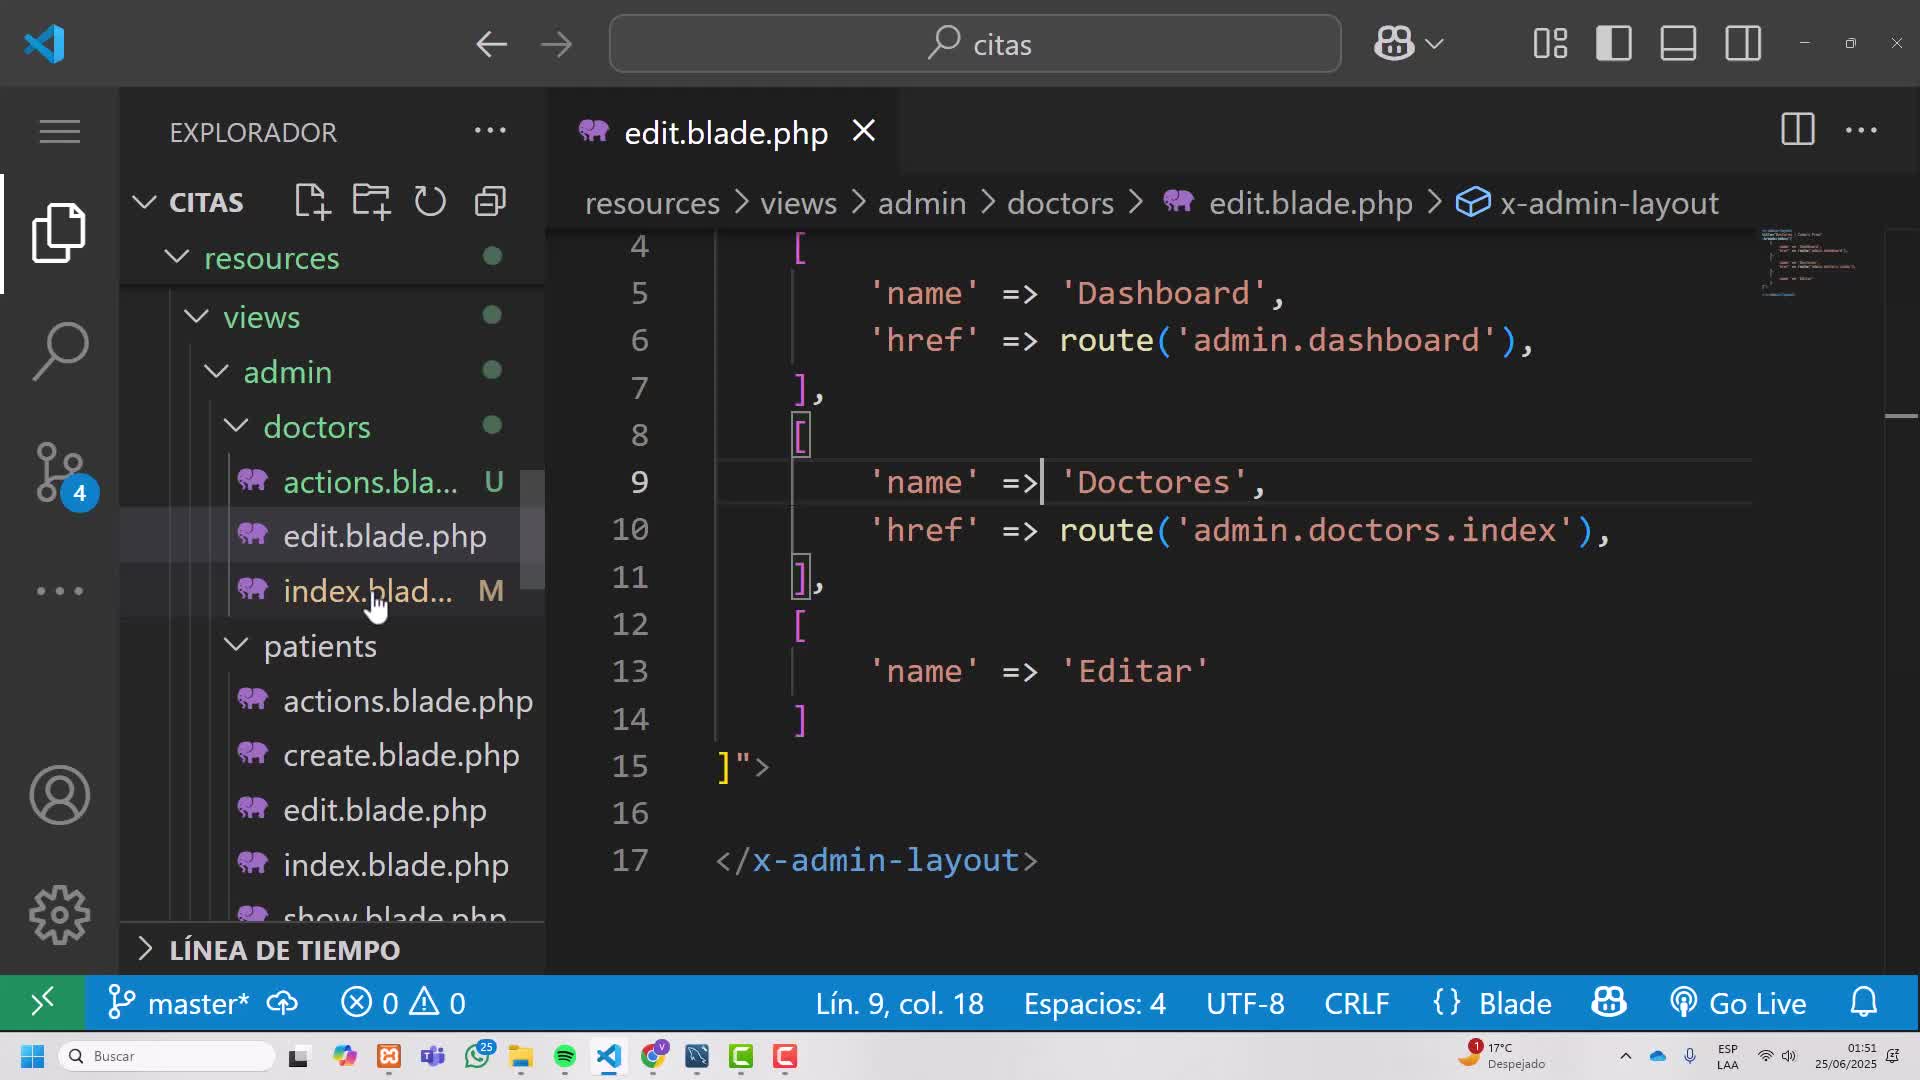Change the UTF-8 file encoding
1920x1080 pixels.
[x=1245, y=1003]
